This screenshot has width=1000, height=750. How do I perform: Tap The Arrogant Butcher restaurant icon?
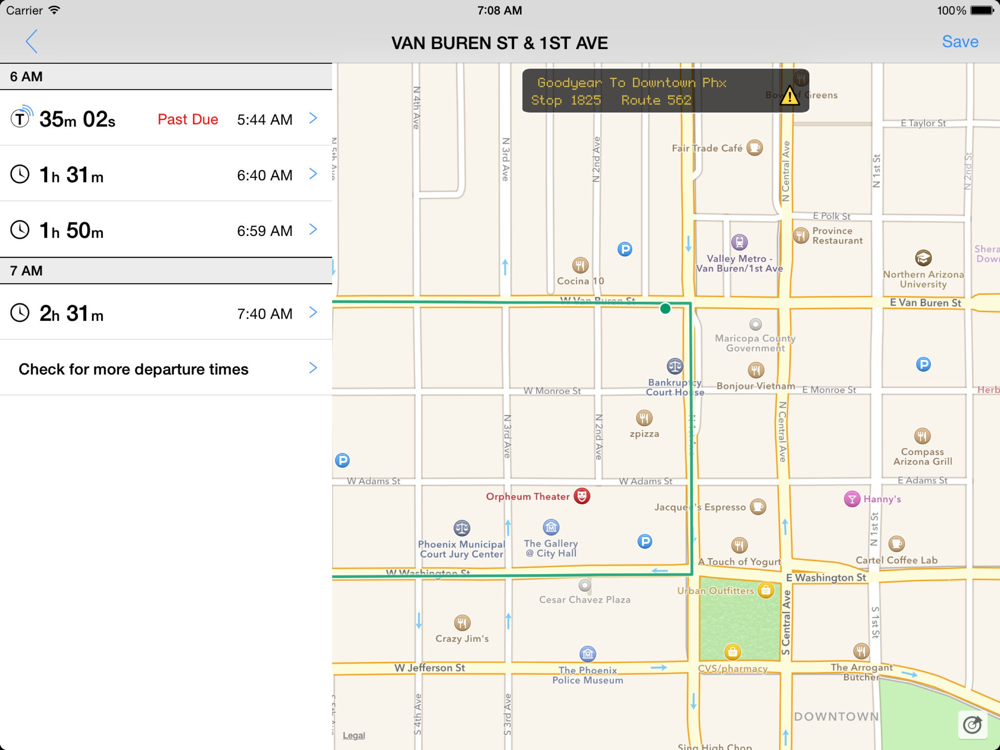pyautogui.click(x=861, y=651)
